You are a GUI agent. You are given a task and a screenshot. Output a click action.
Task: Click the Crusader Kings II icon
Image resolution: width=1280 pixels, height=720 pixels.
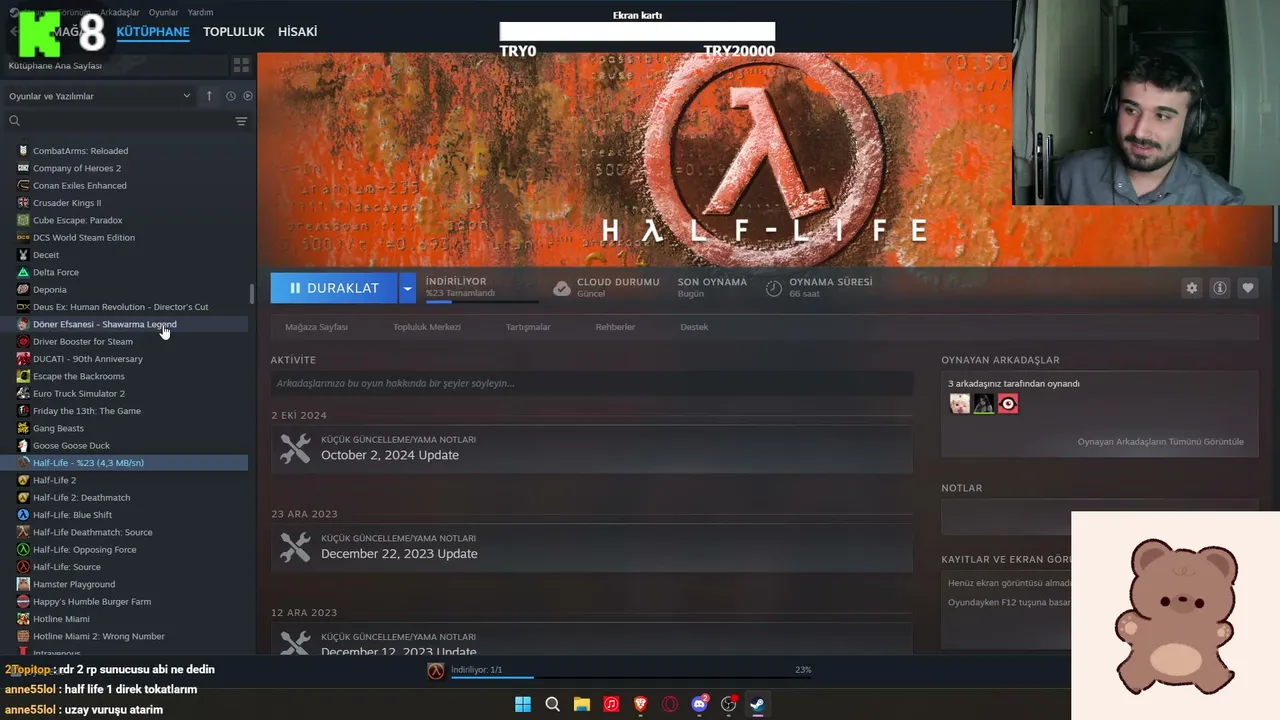(23, 203)
